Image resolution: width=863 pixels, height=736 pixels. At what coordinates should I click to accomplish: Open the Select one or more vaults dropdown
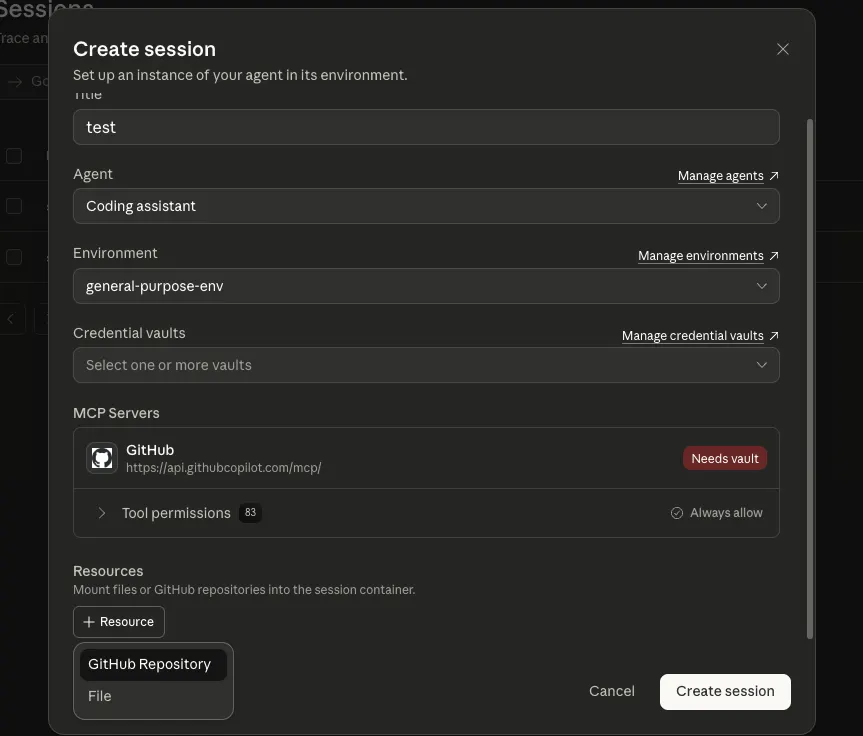426,365
